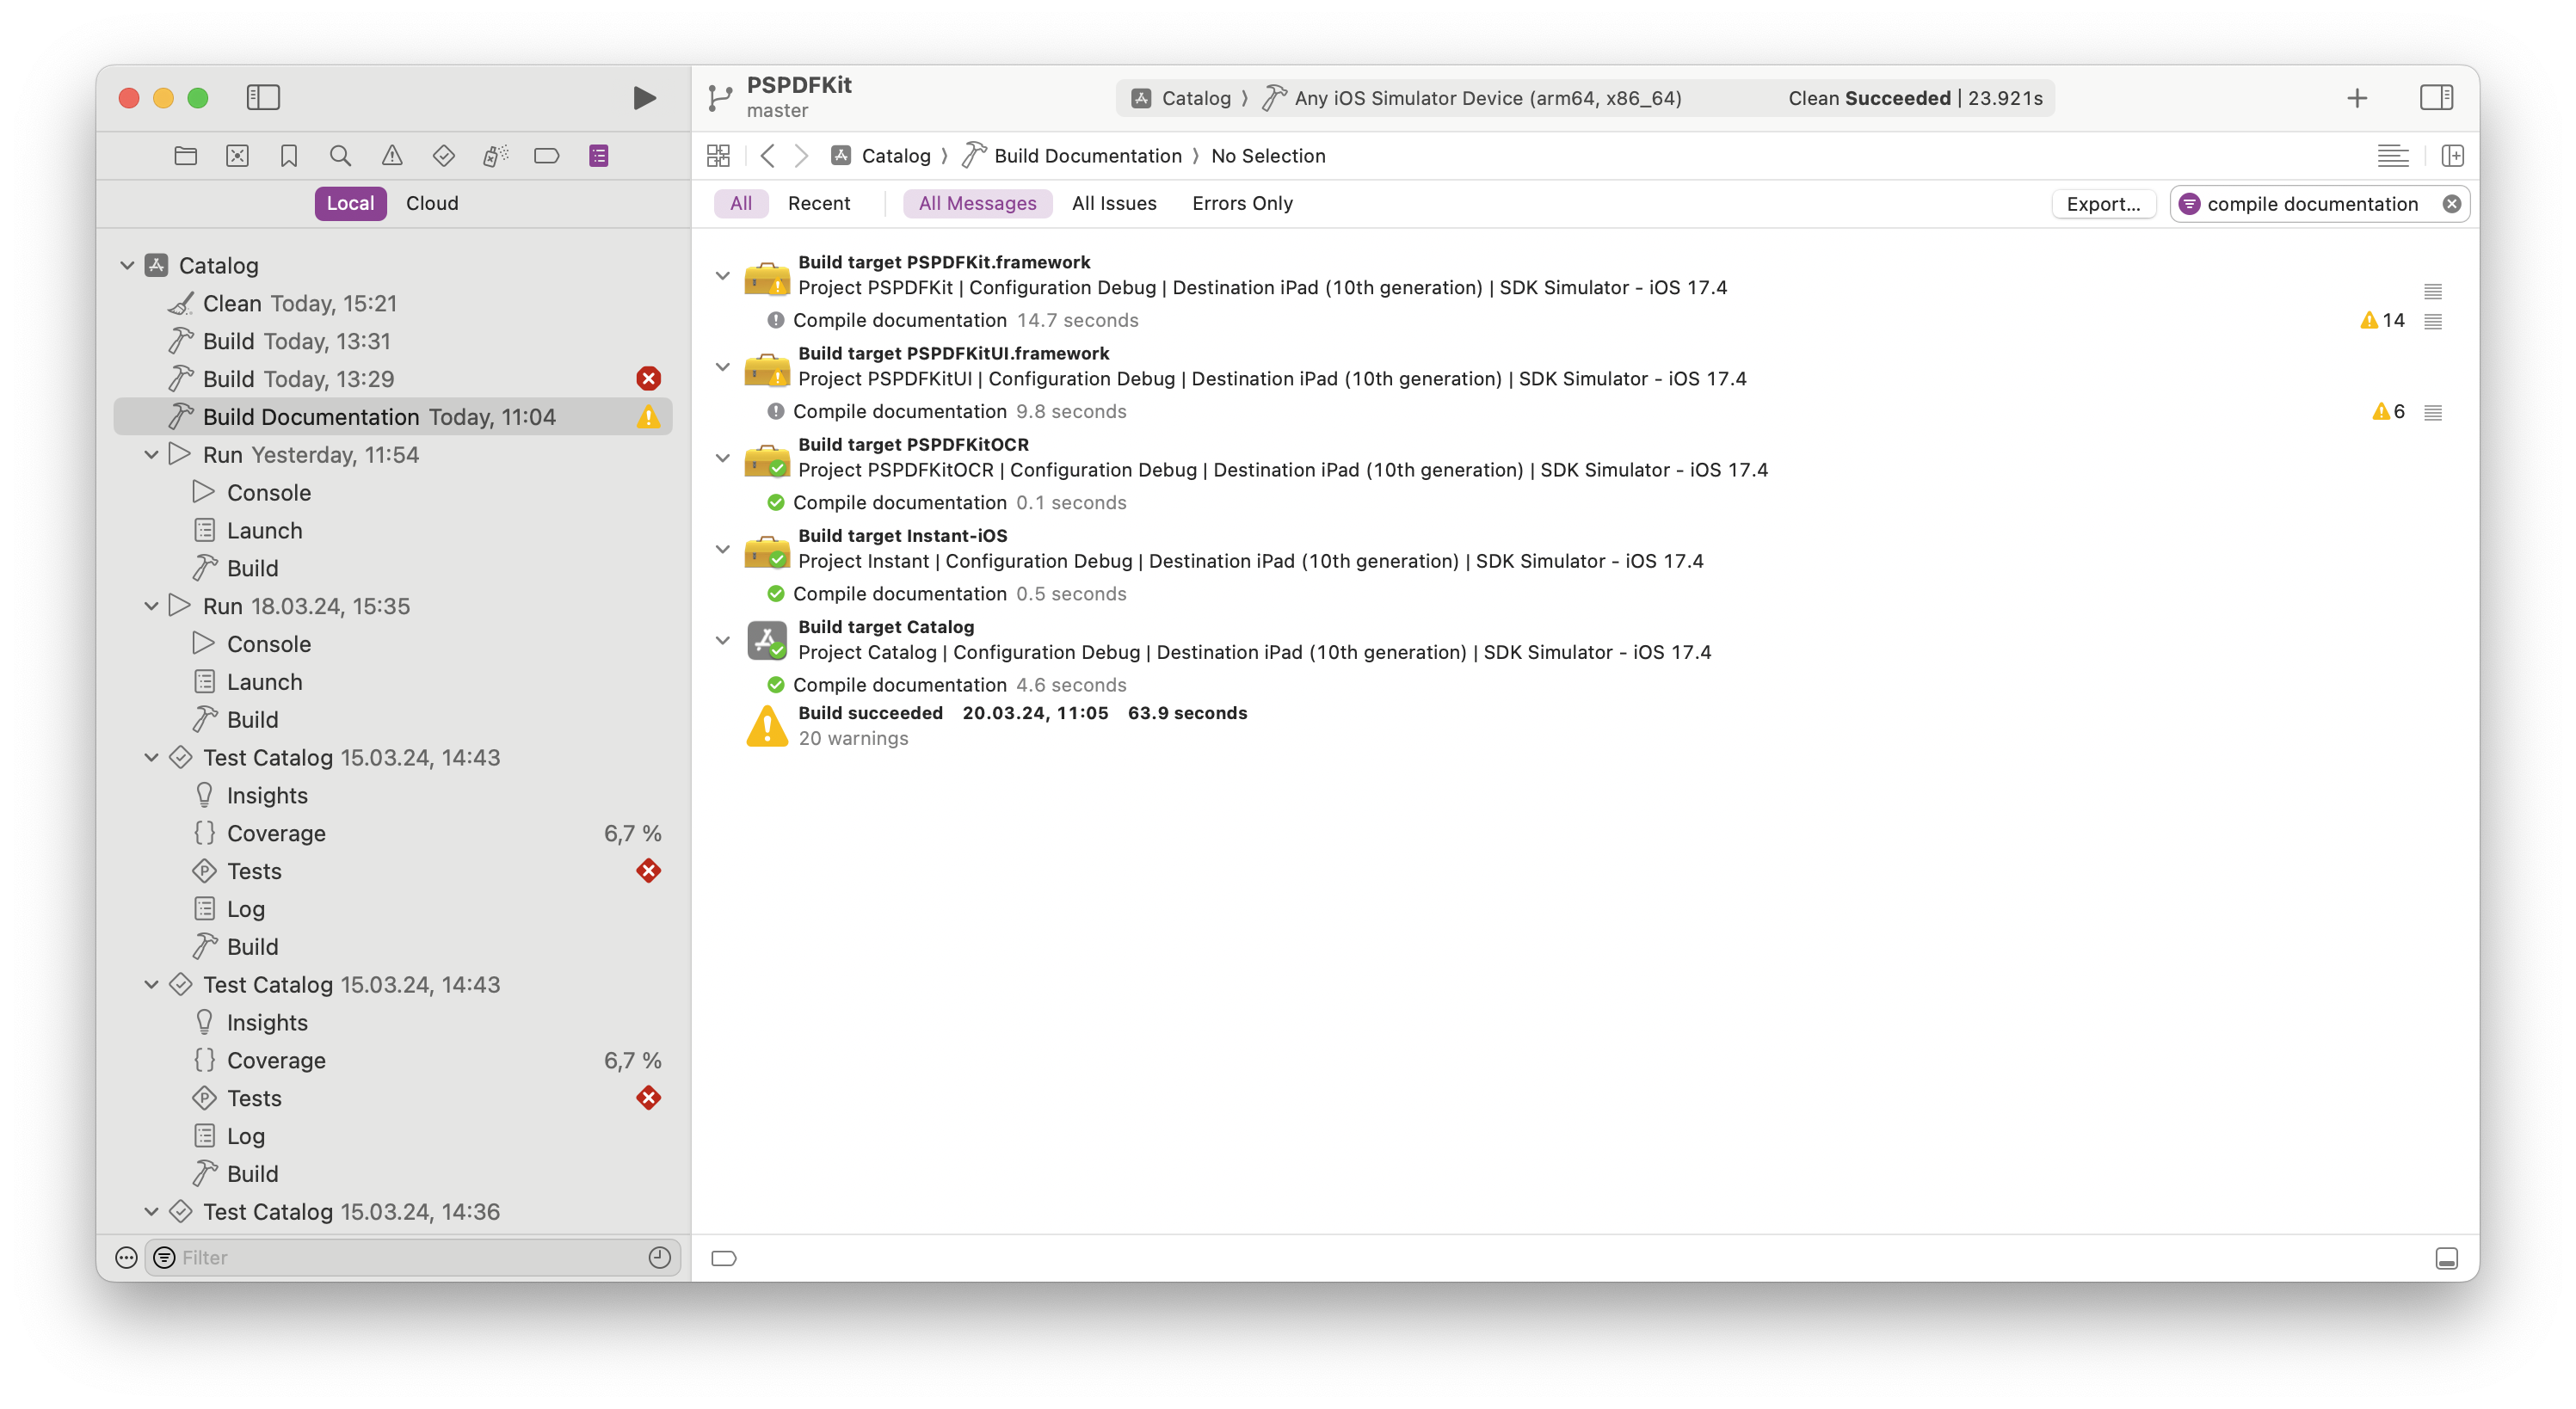Image resolution: width=2576 pixels, height=1409 pixels.
Task: Open the Breakpoint navigator
Action: click(547, 155)
